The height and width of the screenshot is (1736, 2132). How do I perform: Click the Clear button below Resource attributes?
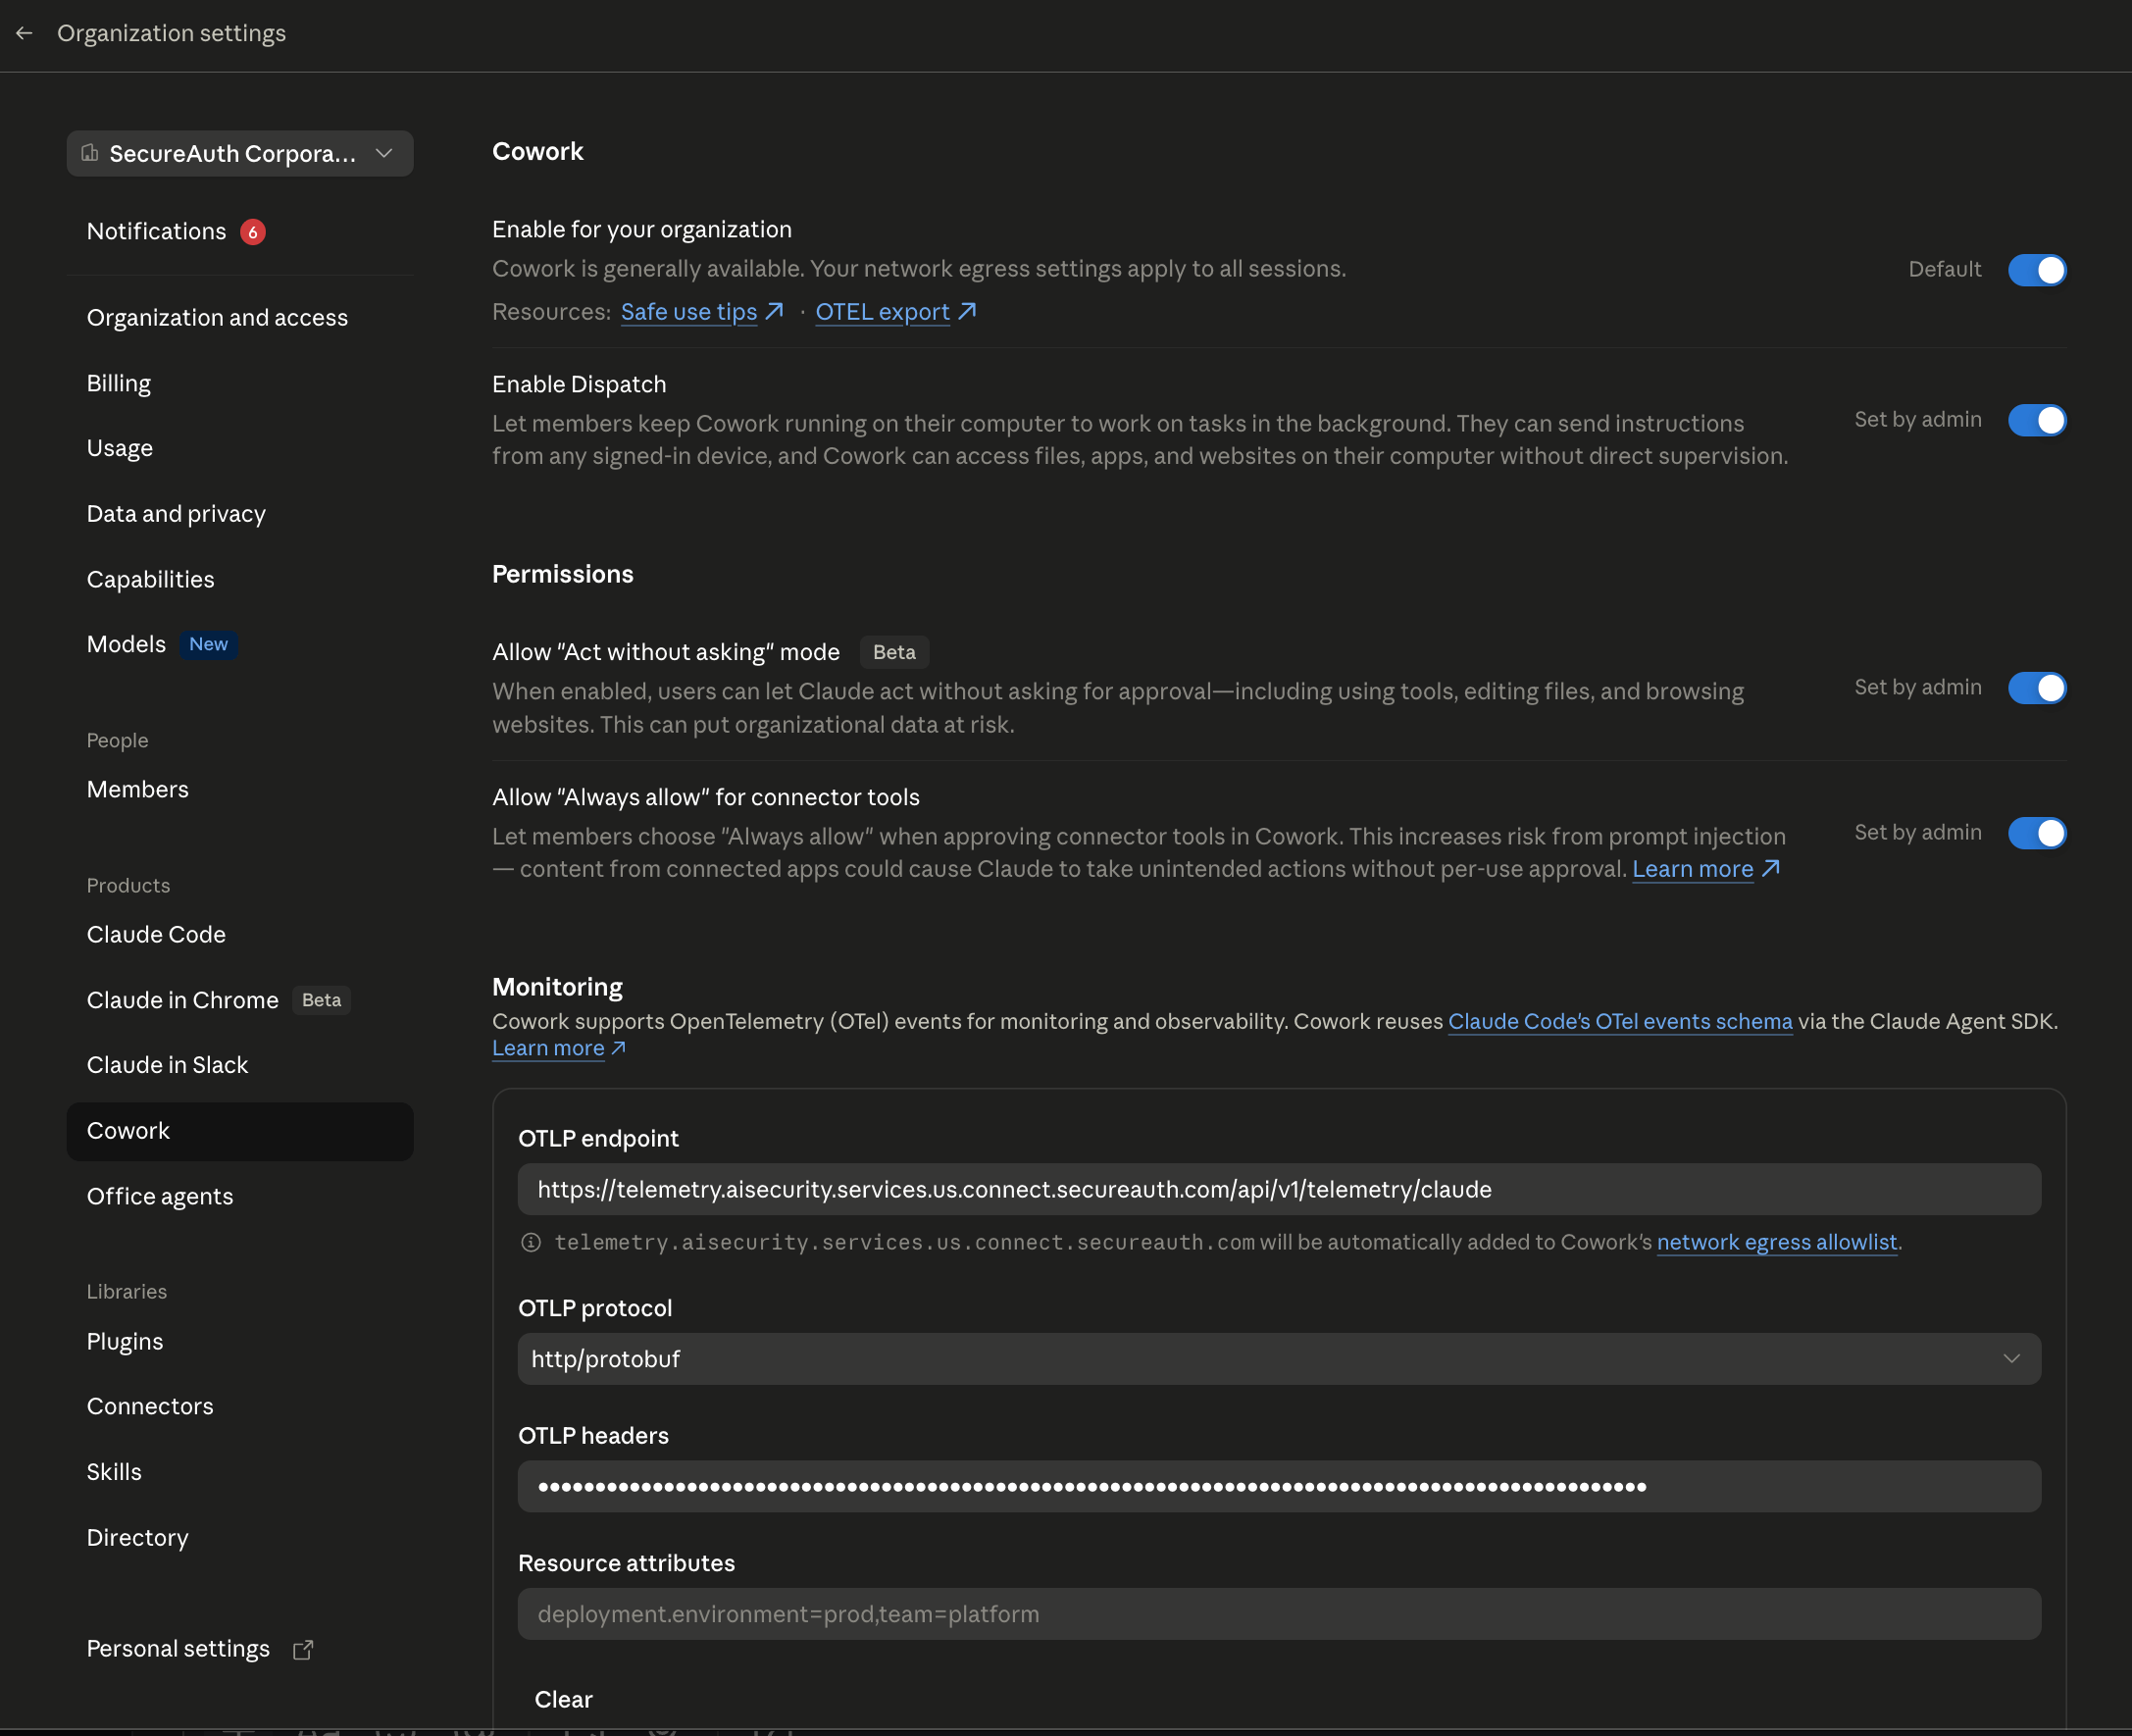pyautogui.click(x=564, y=1699)
